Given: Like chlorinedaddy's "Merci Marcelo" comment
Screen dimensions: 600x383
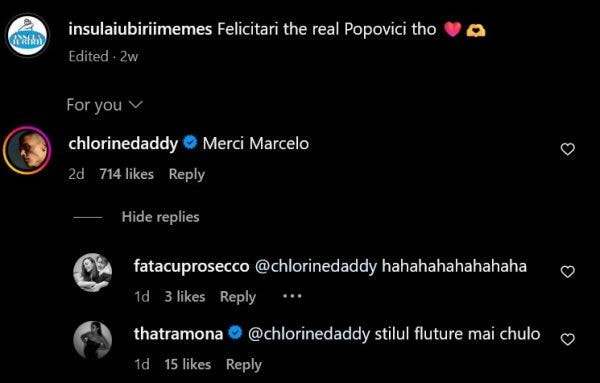Looking at the screenshot, I should [x=567, y=149].
